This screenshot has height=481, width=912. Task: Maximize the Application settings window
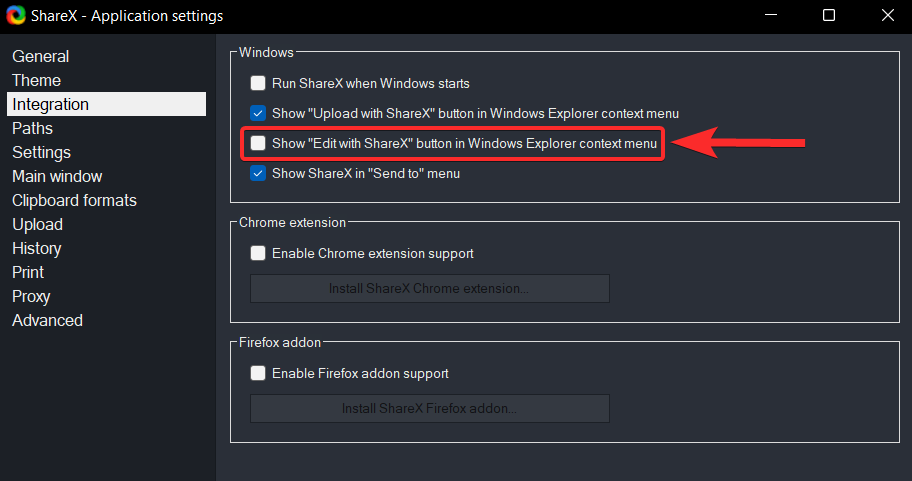point(829,15)
